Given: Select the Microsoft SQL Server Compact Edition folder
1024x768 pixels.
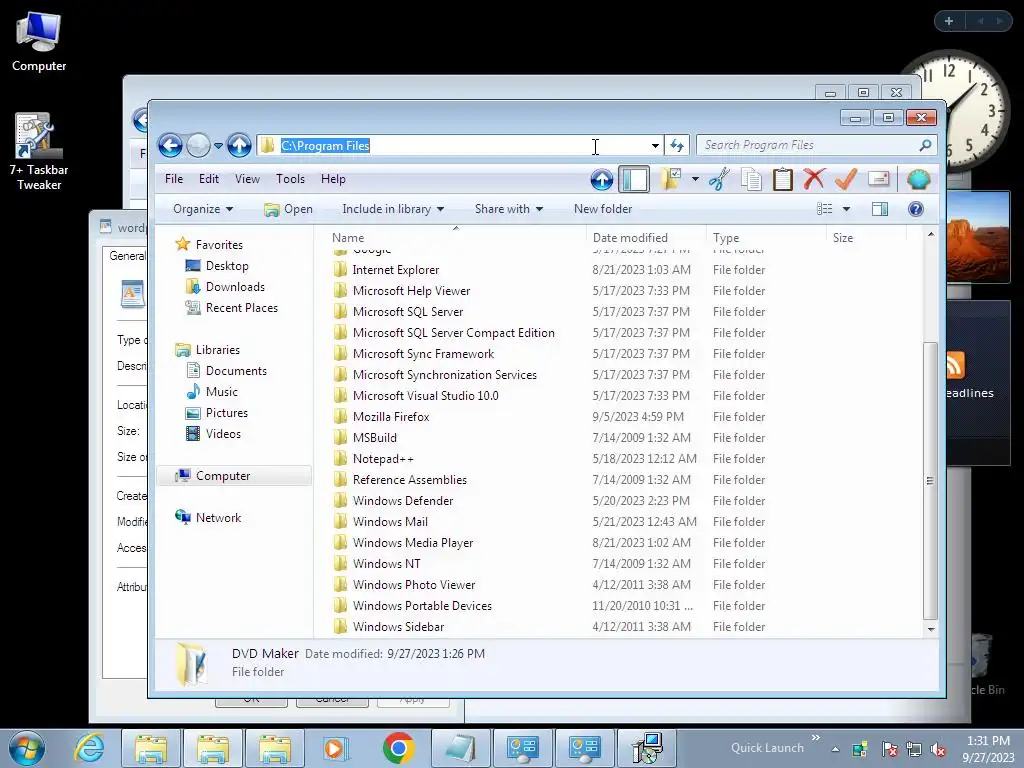Looking at the screenshot, I should [453, 332].
